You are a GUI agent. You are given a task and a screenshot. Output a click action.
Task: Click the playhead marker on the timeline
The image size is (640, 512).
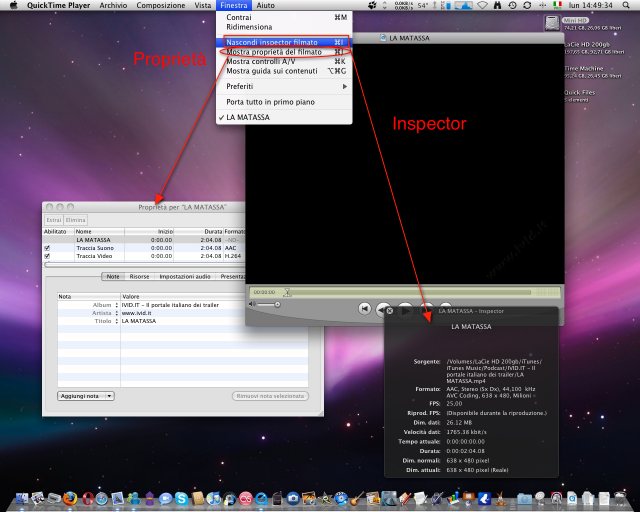click(x=287, y=292)
